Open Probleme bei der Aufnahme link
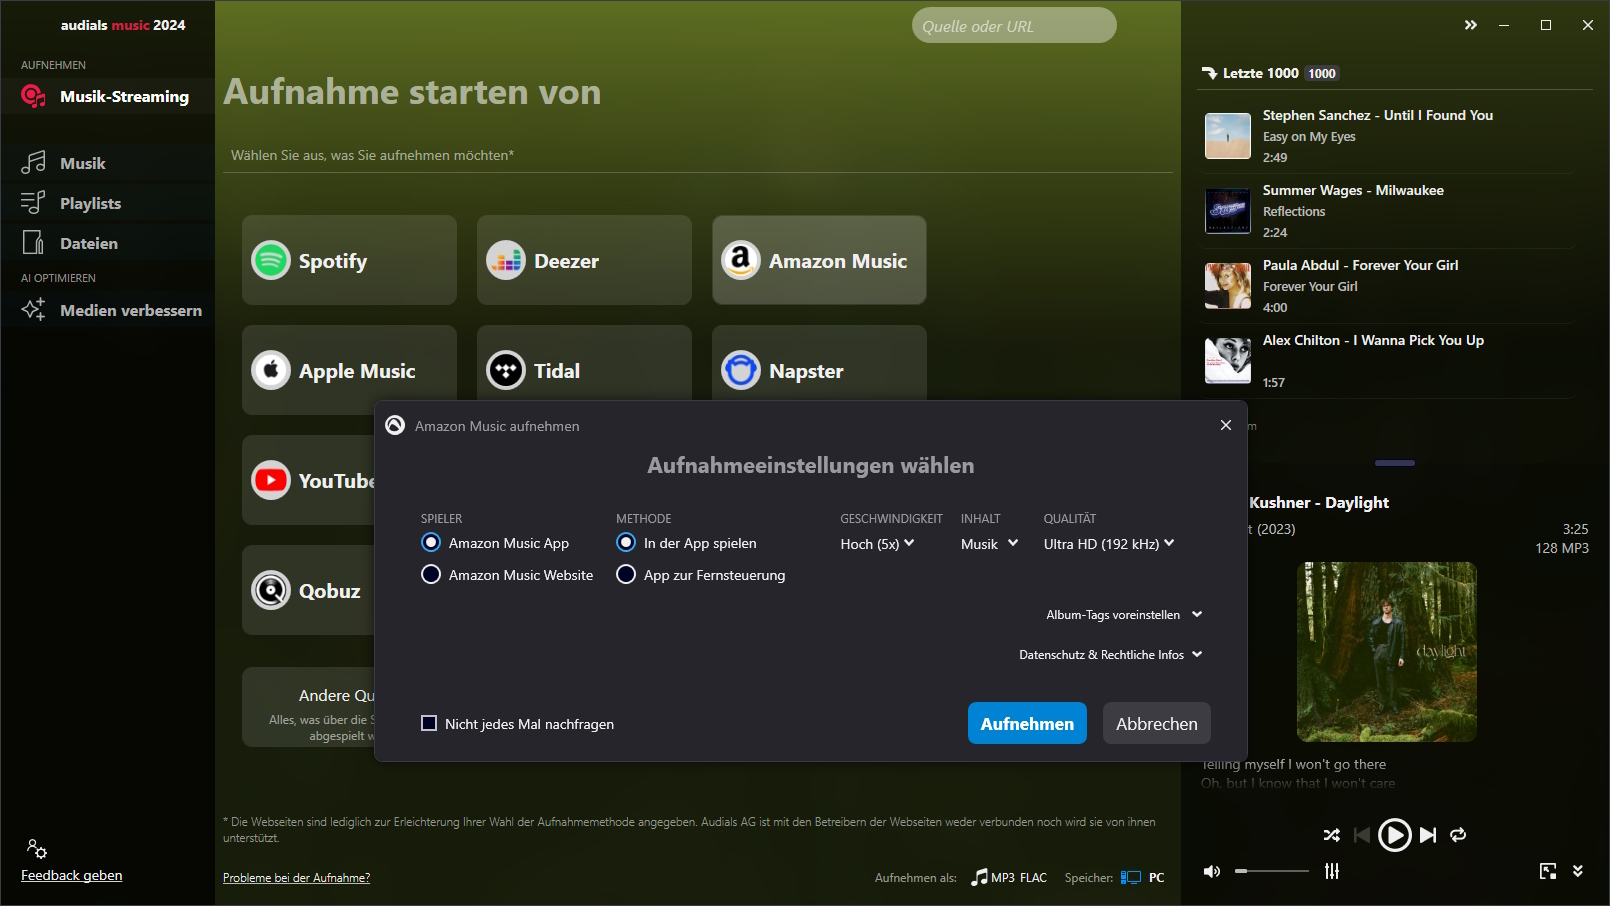 (296, 877)
